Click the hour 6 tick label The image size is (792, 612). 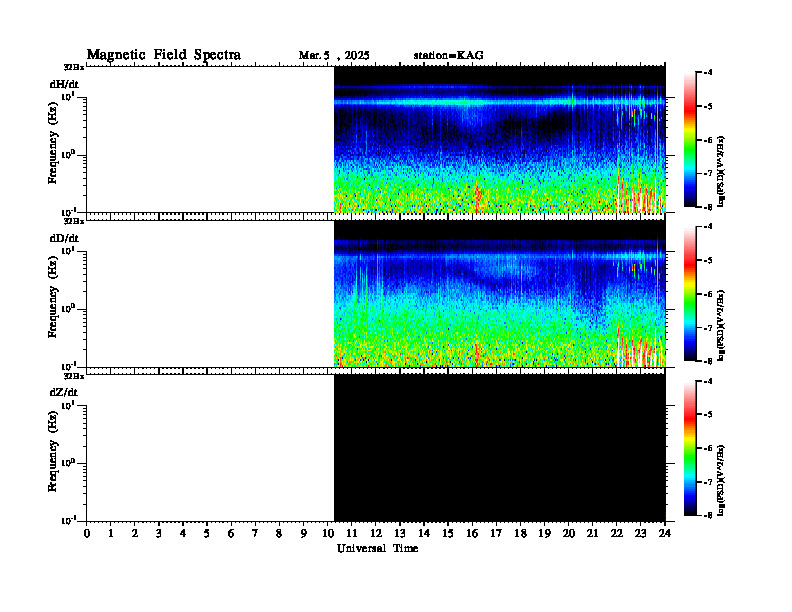click(x=231, y=534)
